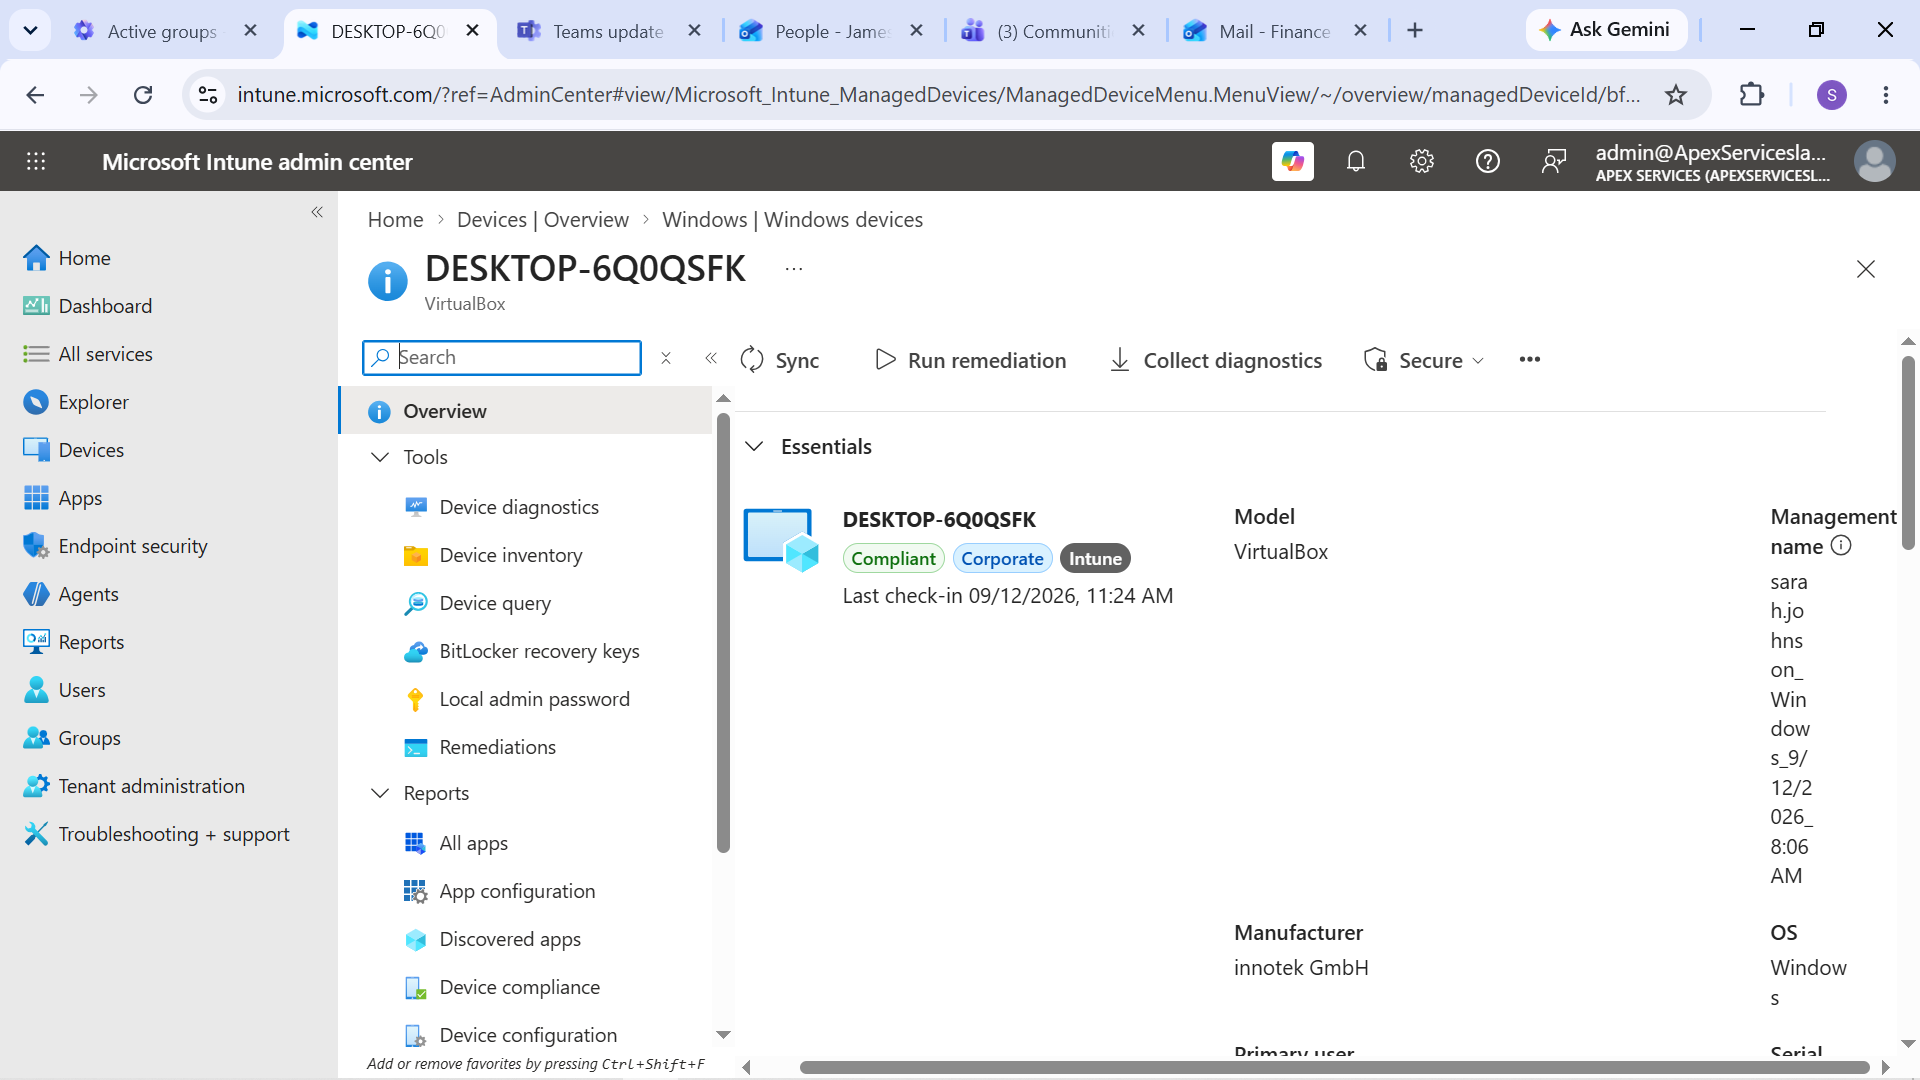Click the device menu vertical scrollbar
The image size is (1920, 1080).
724,632
